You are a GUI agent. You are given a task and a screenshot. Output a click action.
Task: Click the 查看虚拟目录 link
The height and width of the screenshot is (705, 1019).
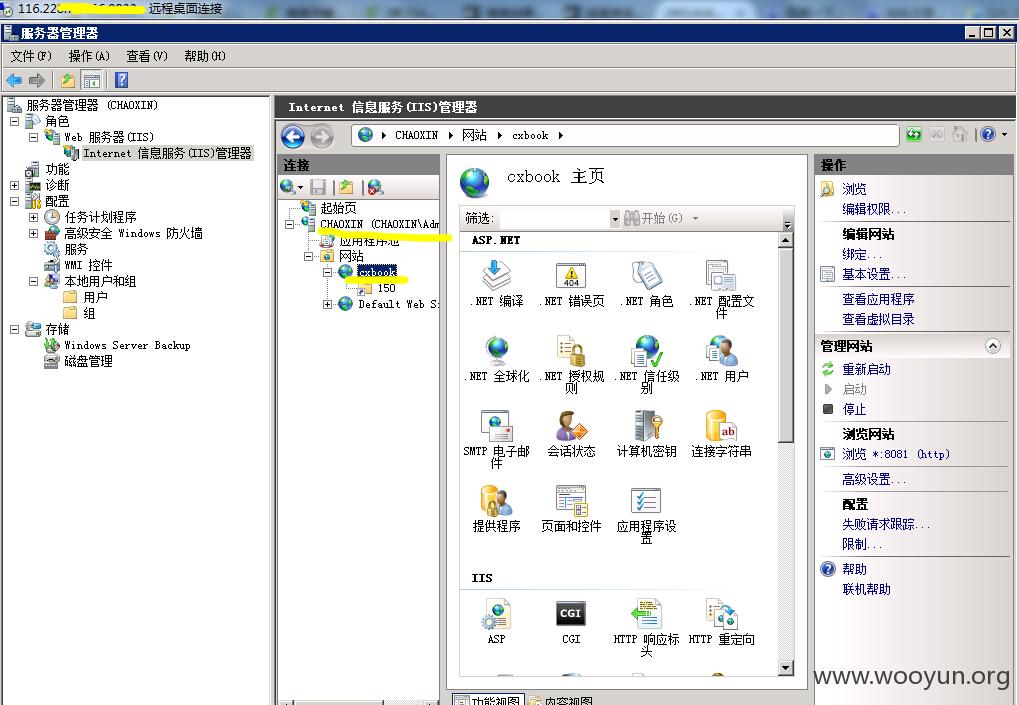click(878, 319)
